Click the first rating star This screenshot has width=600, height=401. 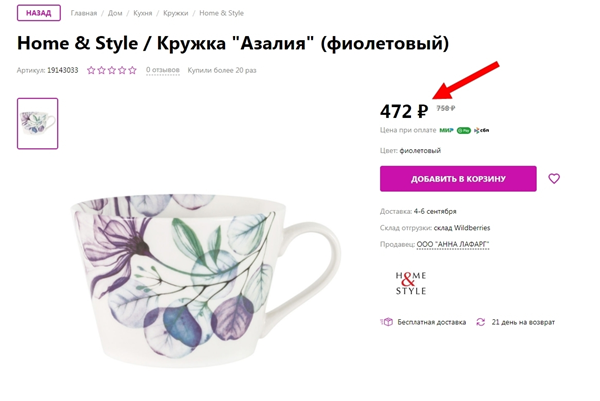[91, 70]
